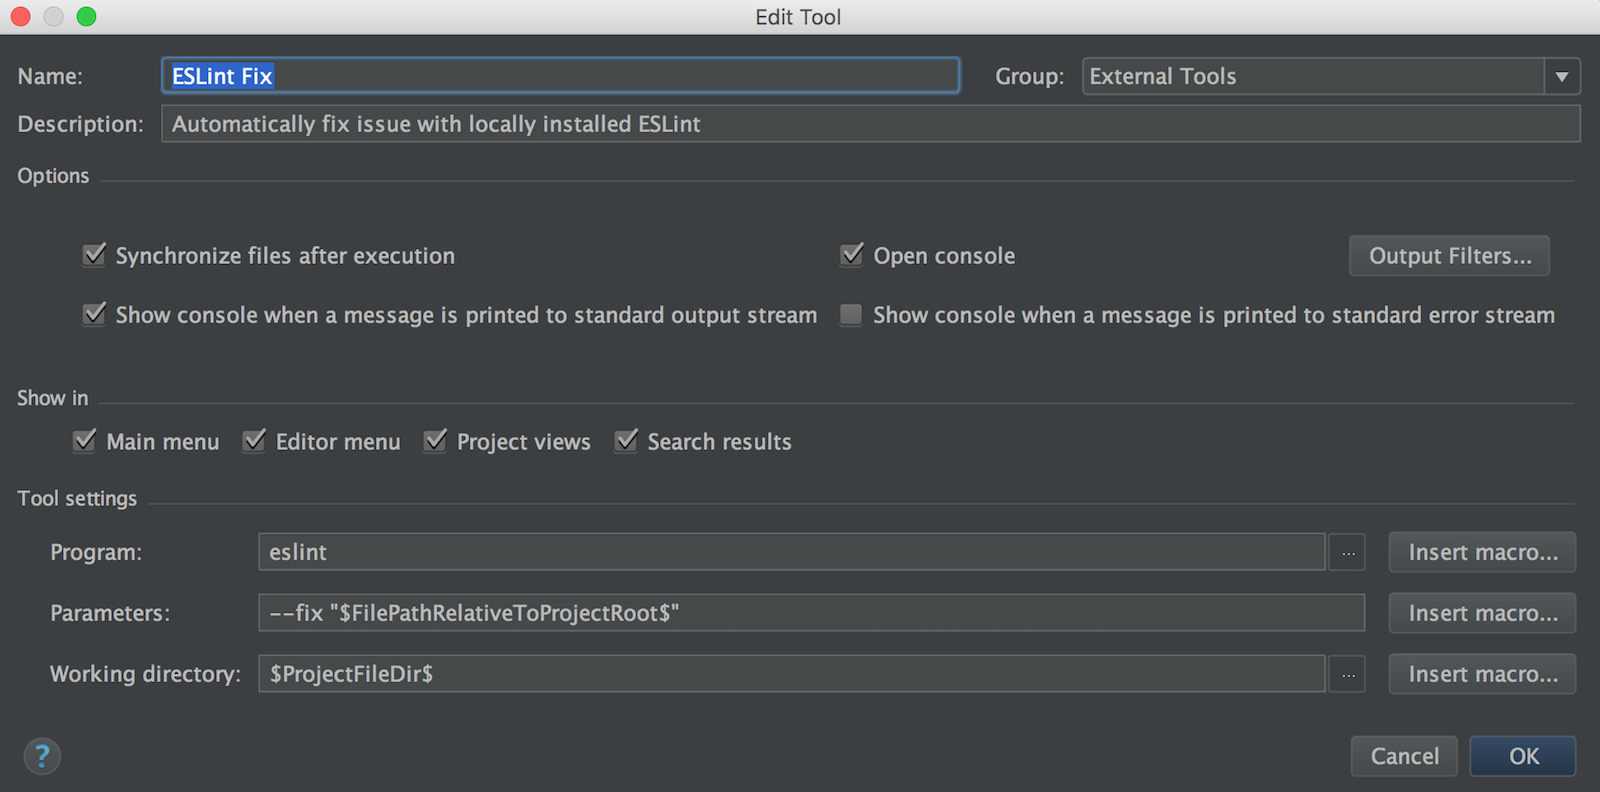The image size is (1600, 792).
Task: Uncheck Main menu in Show in
Action: click(85, 441)
